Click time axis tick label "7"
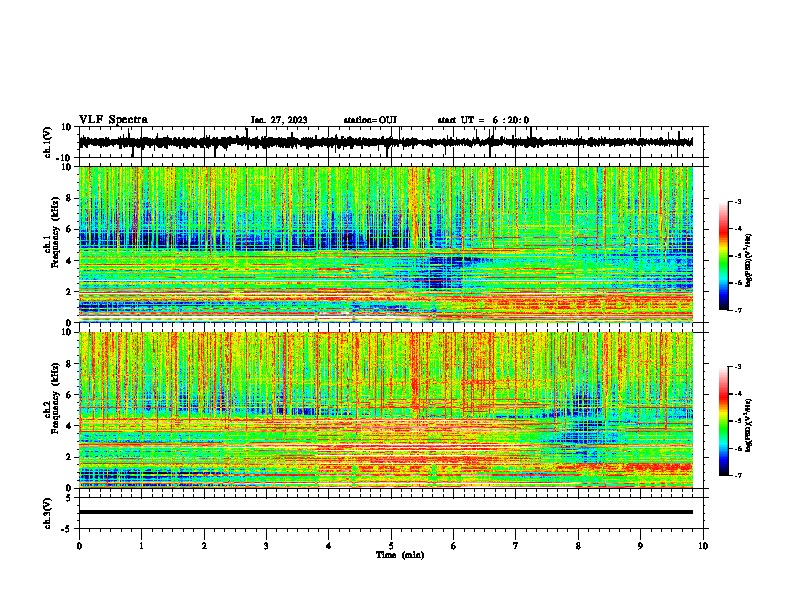This screenshot has width=792, height=612. click(516, 546)
